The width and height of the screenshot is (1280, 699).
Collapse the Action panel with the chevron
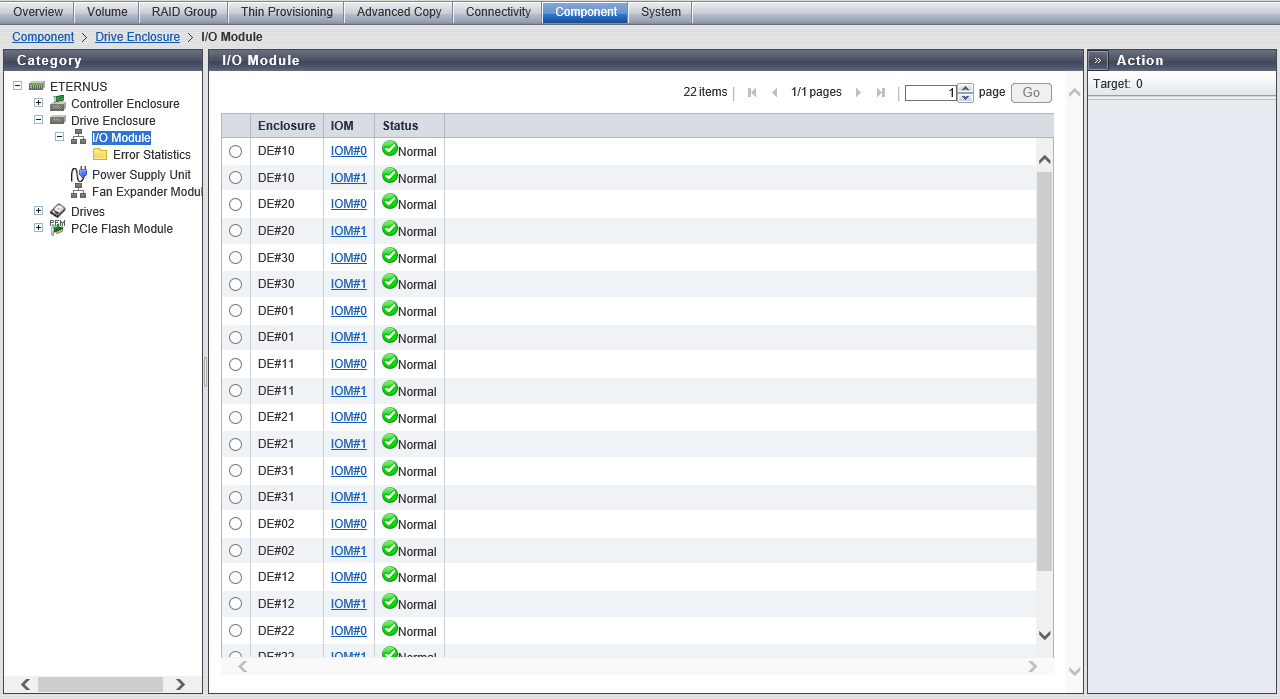click(1098, 60)
